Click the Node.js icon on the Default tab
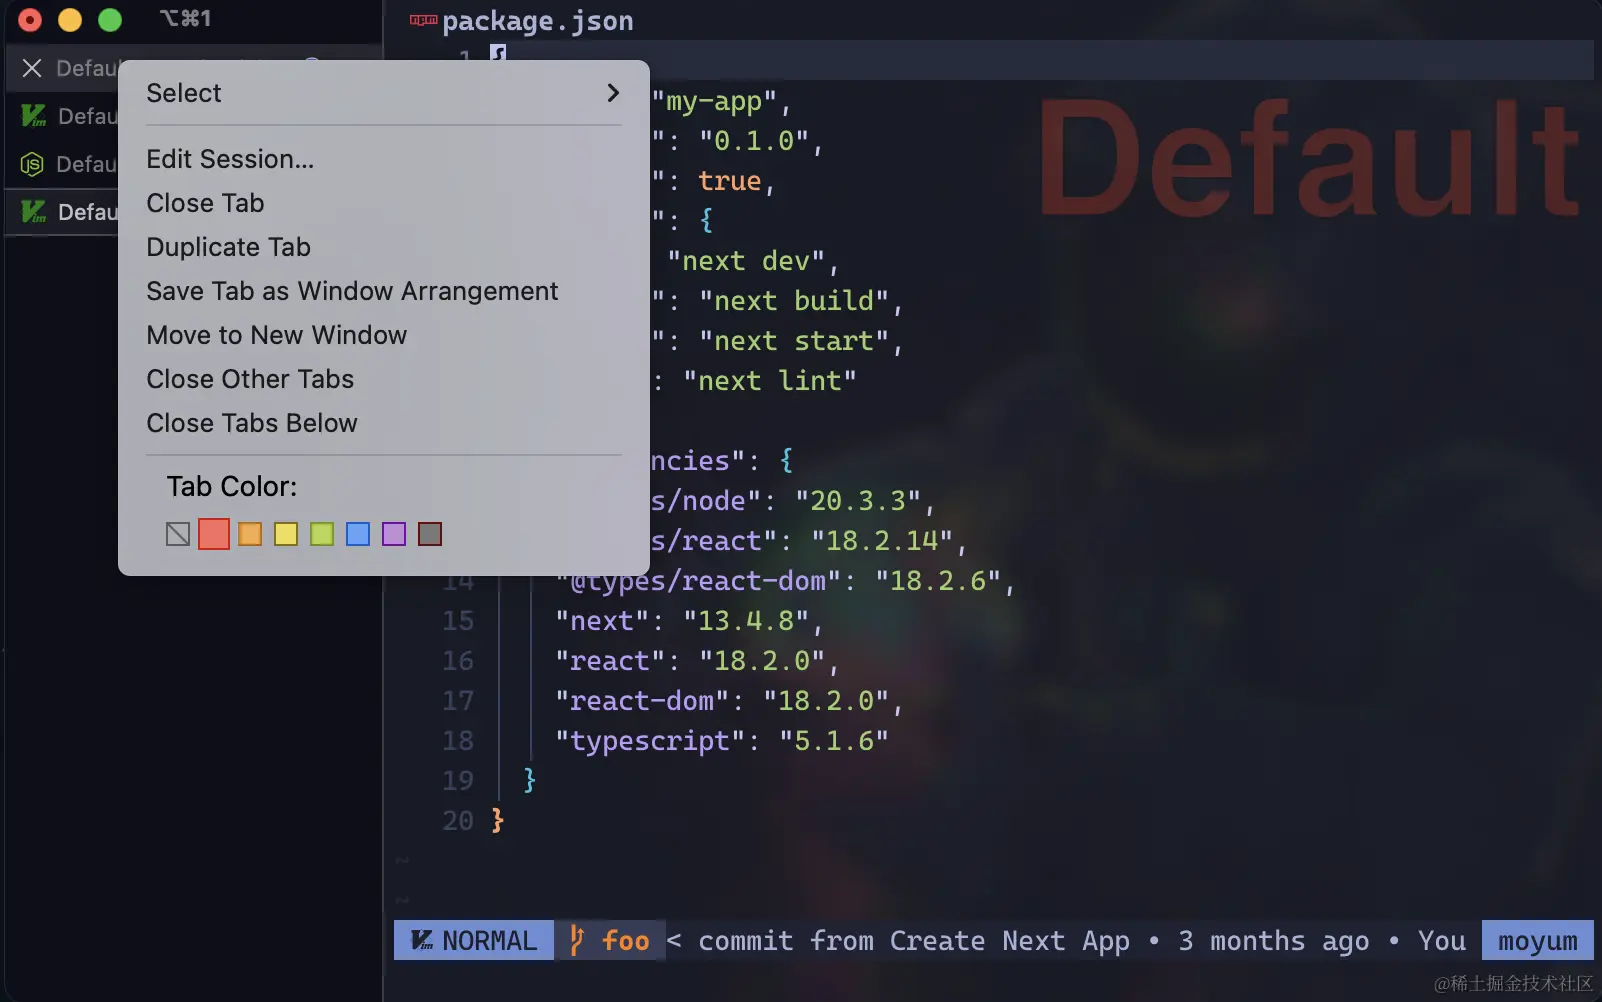1602x1002 pixels. (32, 164)
